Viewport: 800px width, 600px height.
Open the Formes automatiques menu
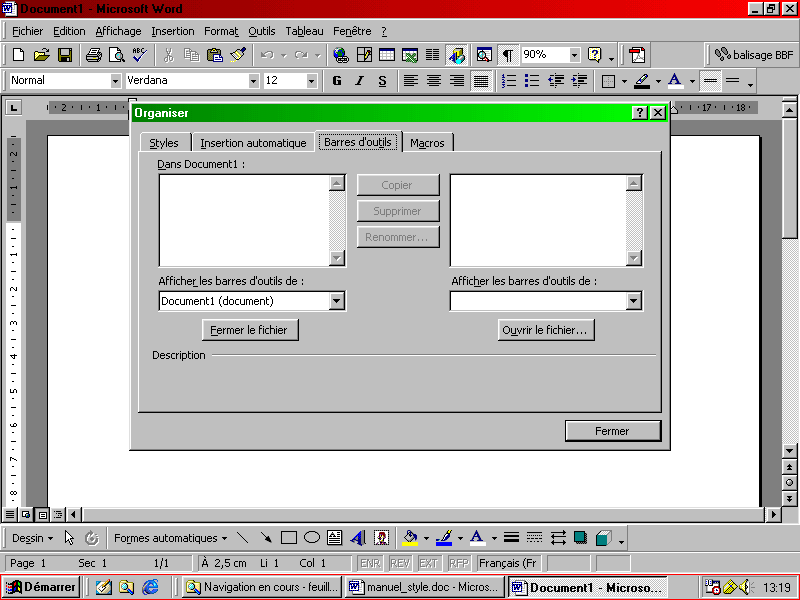click(x=170, y=538)
